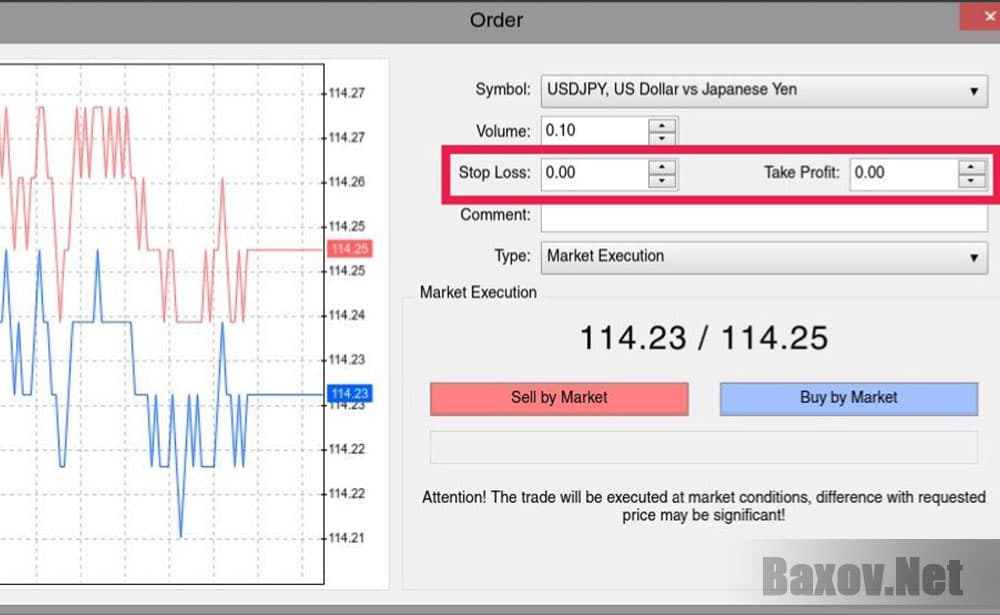Decrement Take Profit with the down arrow
This screenshot has width=1000, height=615.
[971, 181]
